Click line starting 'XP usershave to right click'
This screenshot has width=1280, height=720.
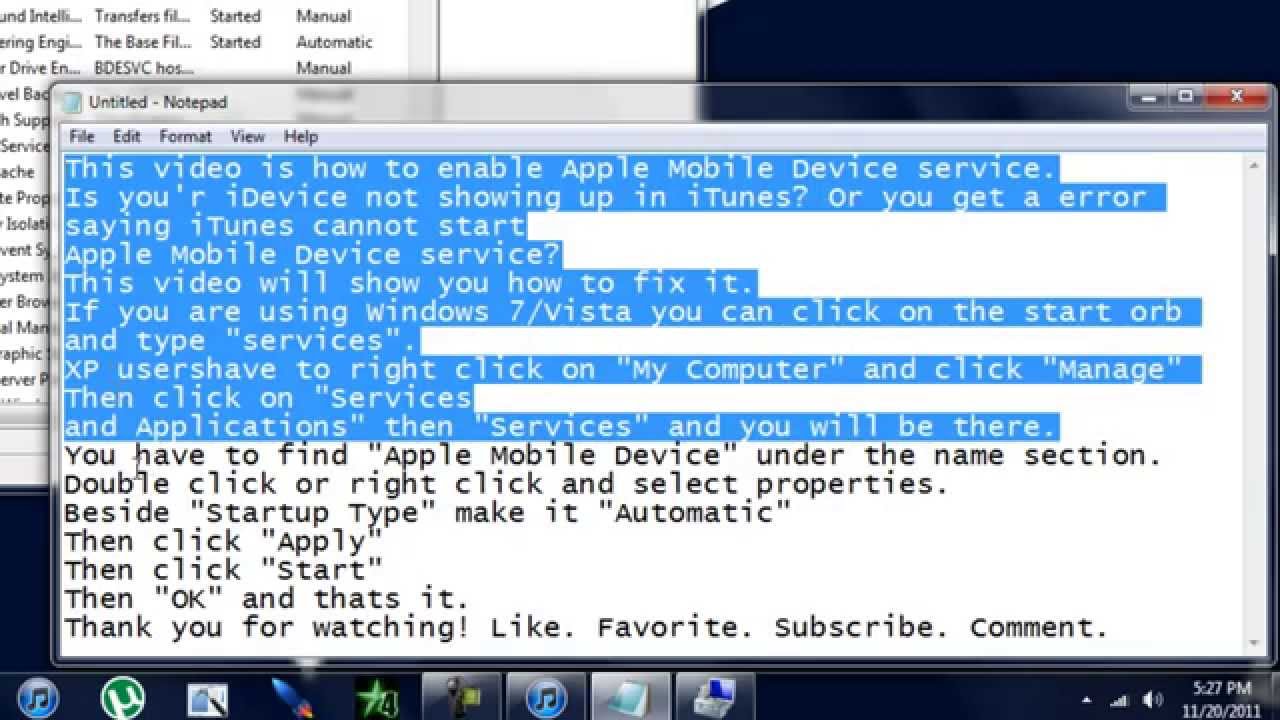tap(624, 369)
